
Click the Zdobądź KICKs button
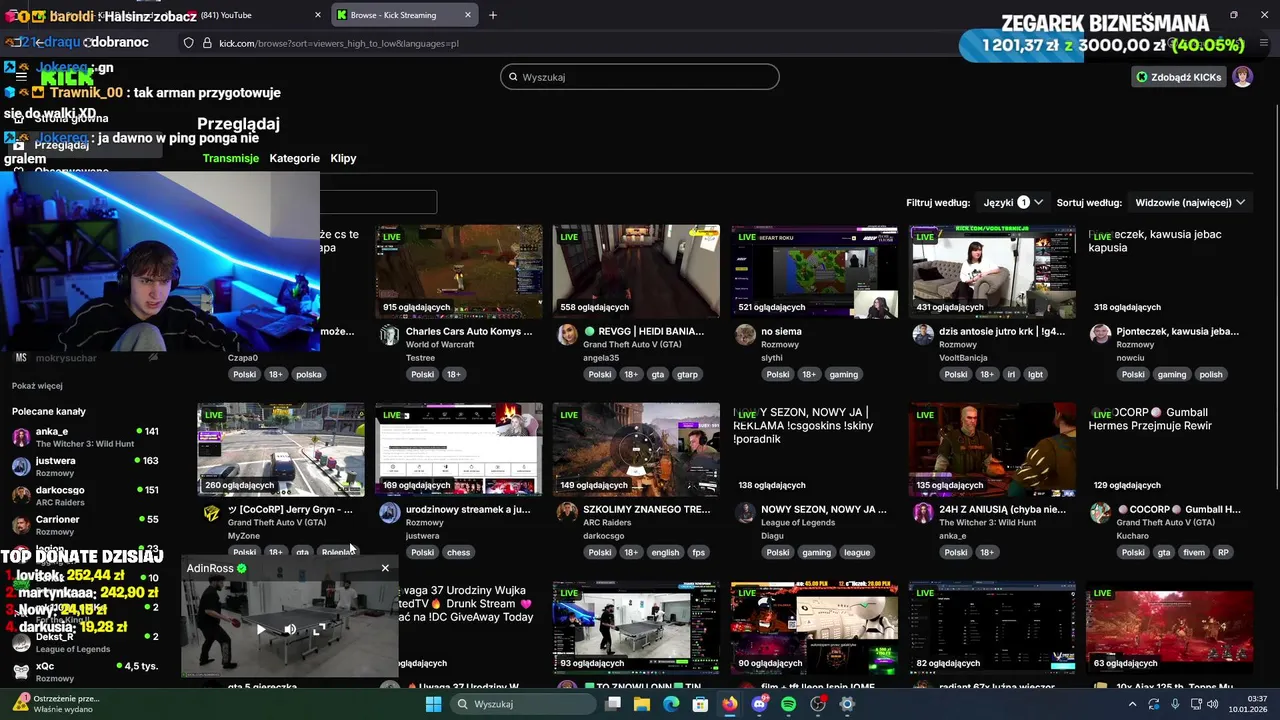(x=1179, y=77)
